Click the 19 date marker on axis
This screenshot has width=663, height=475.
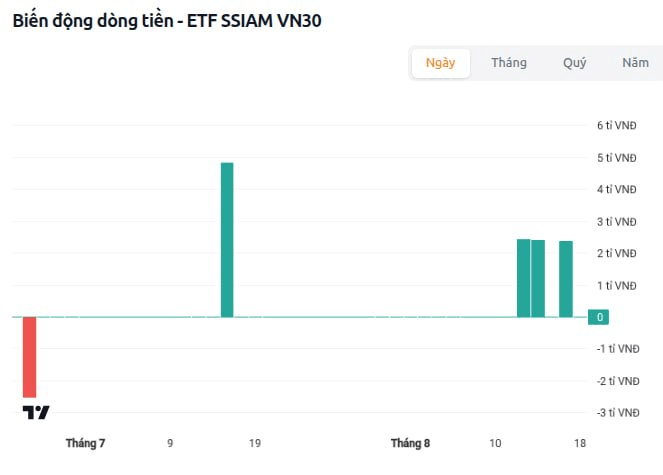[x=255, y=443]
